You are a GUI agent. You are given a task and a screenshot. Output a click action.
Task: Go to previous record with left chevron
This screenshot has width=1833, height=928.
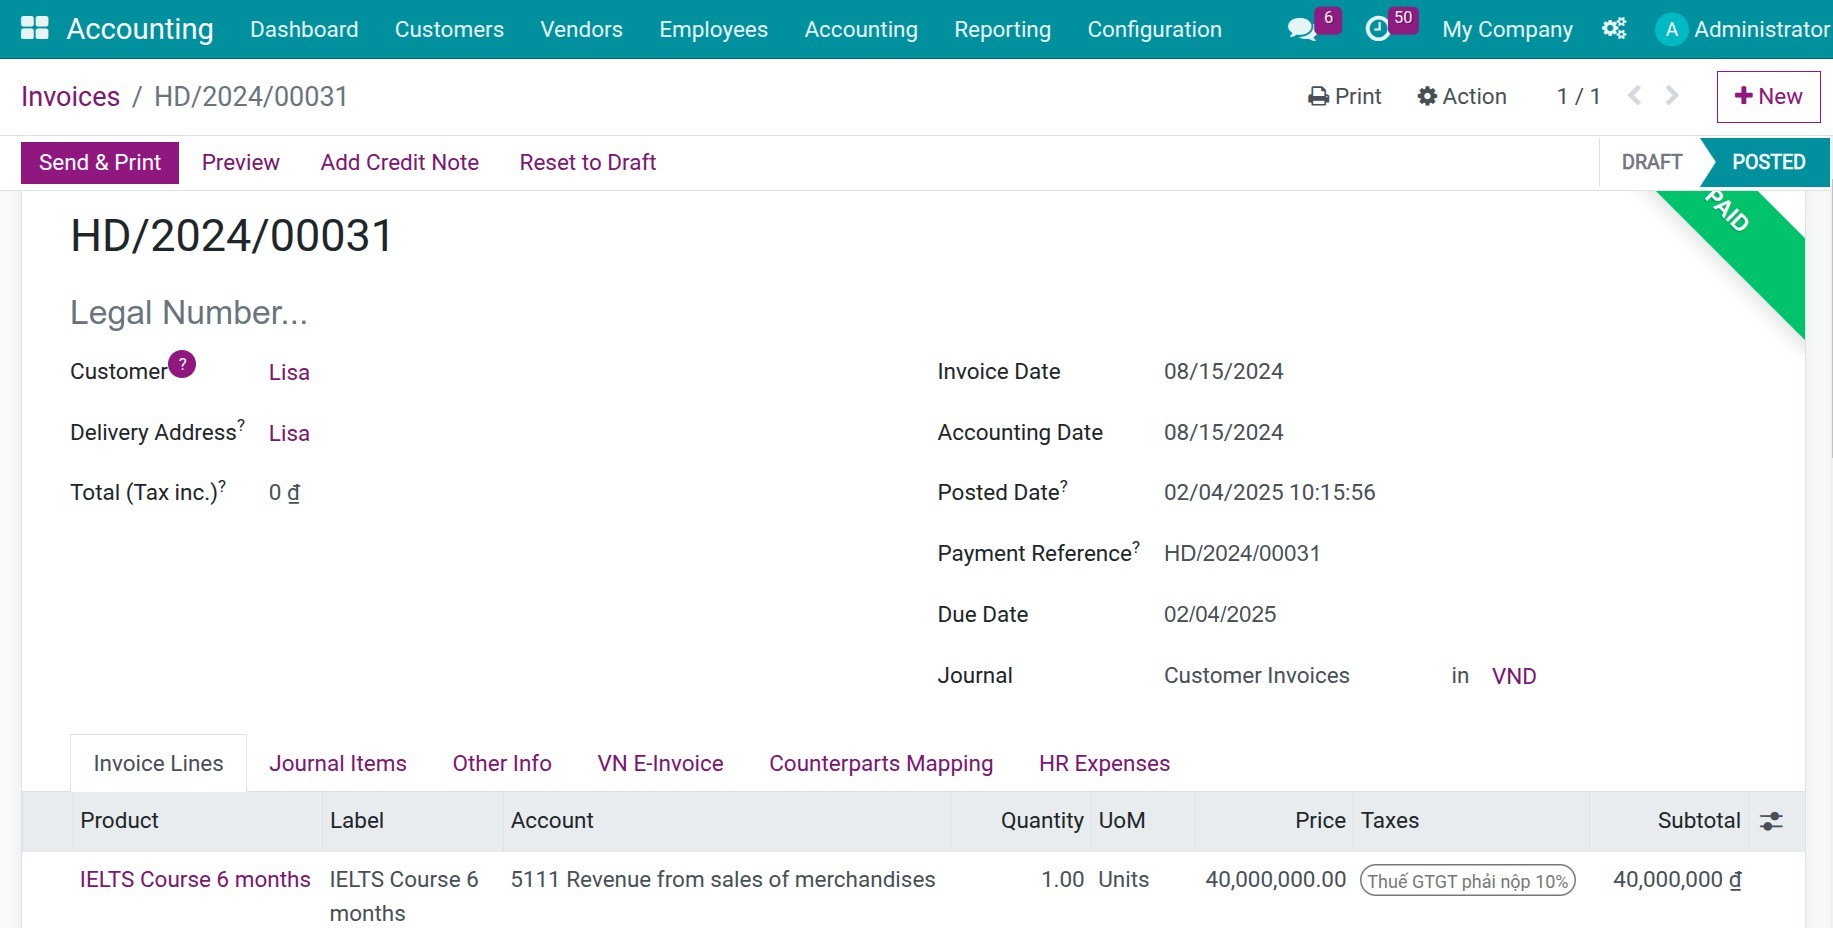point(1634,96)
